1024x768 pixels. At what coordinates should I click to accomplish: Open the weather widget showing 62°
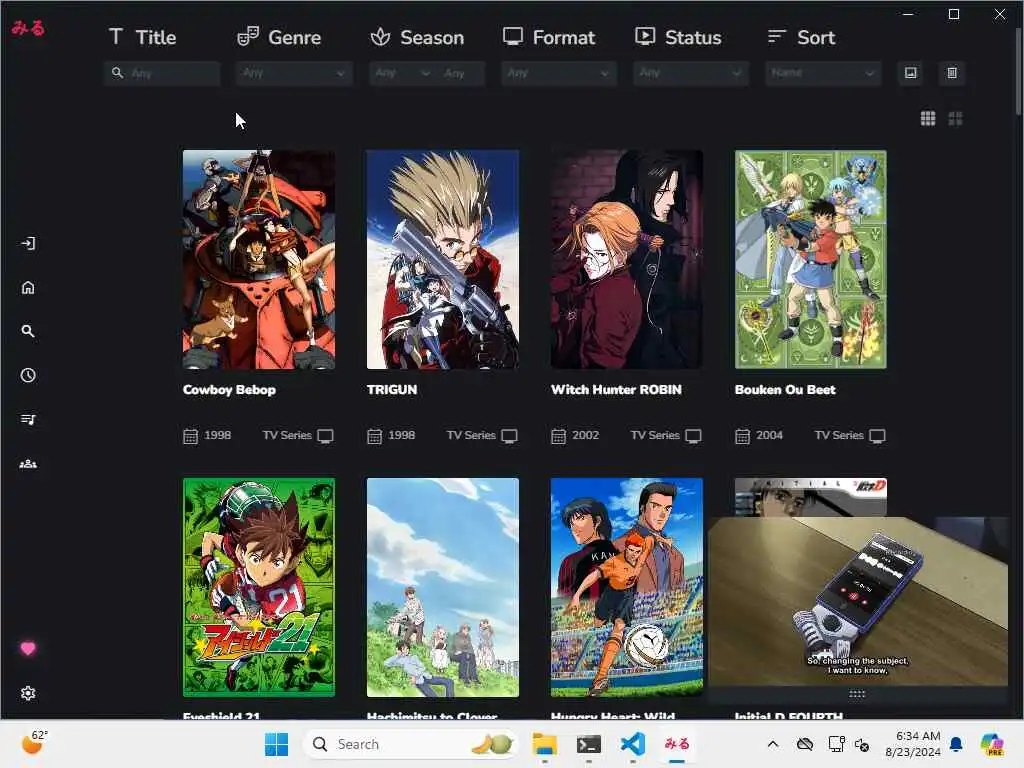[34, 743]
